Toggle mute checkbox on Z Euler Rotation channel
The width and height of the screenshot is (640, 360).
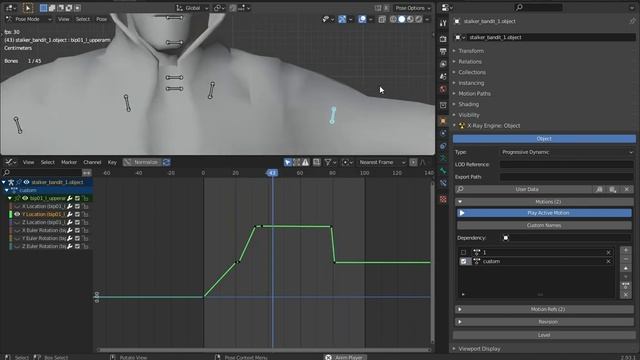(x=78, y=247)
